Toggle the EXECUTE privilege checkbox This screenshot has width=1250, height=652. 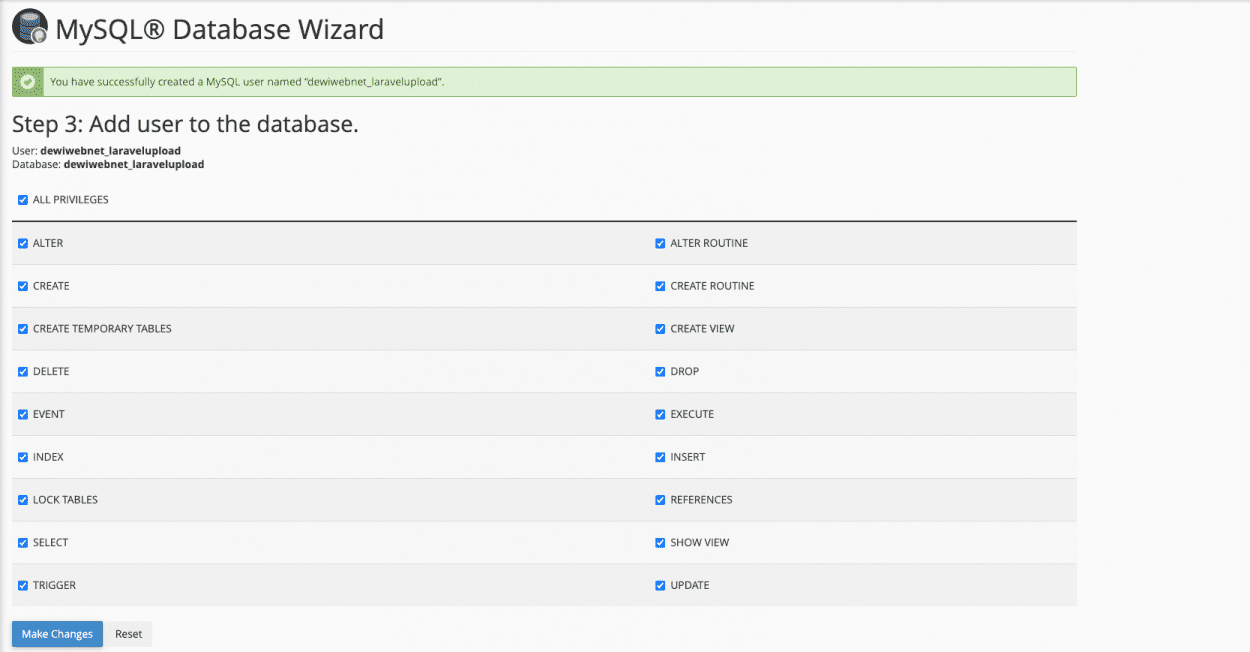660,414
